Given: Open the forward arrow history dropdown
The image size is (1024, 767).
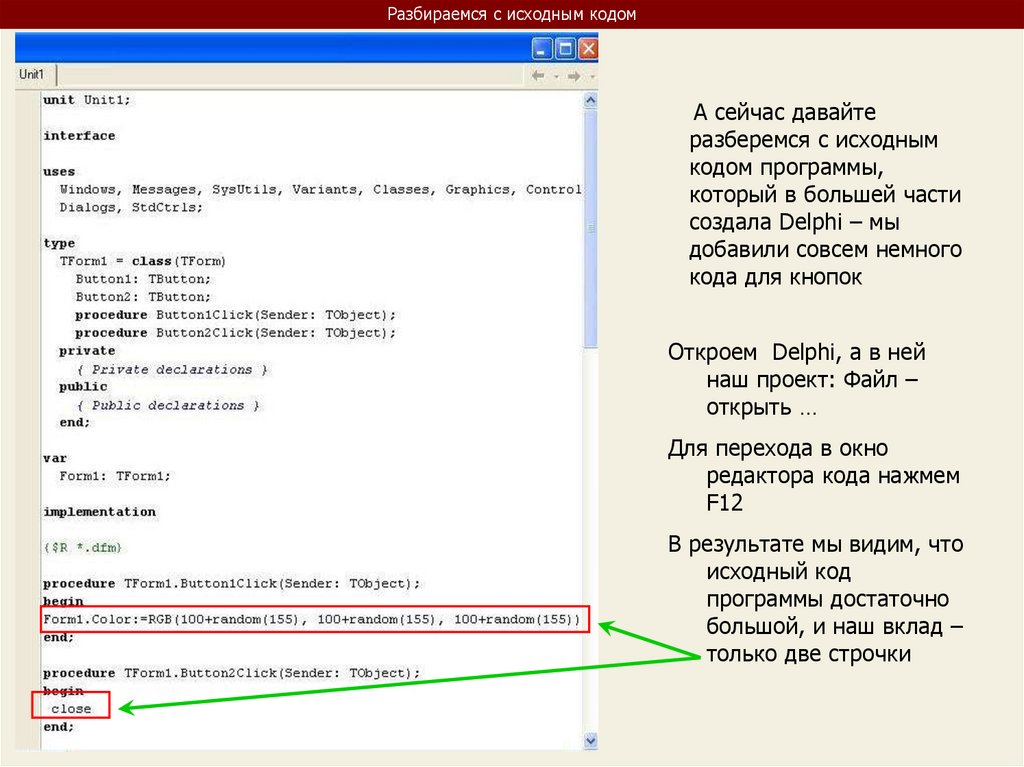Looking at the screenshot, I should coord(592,77).
